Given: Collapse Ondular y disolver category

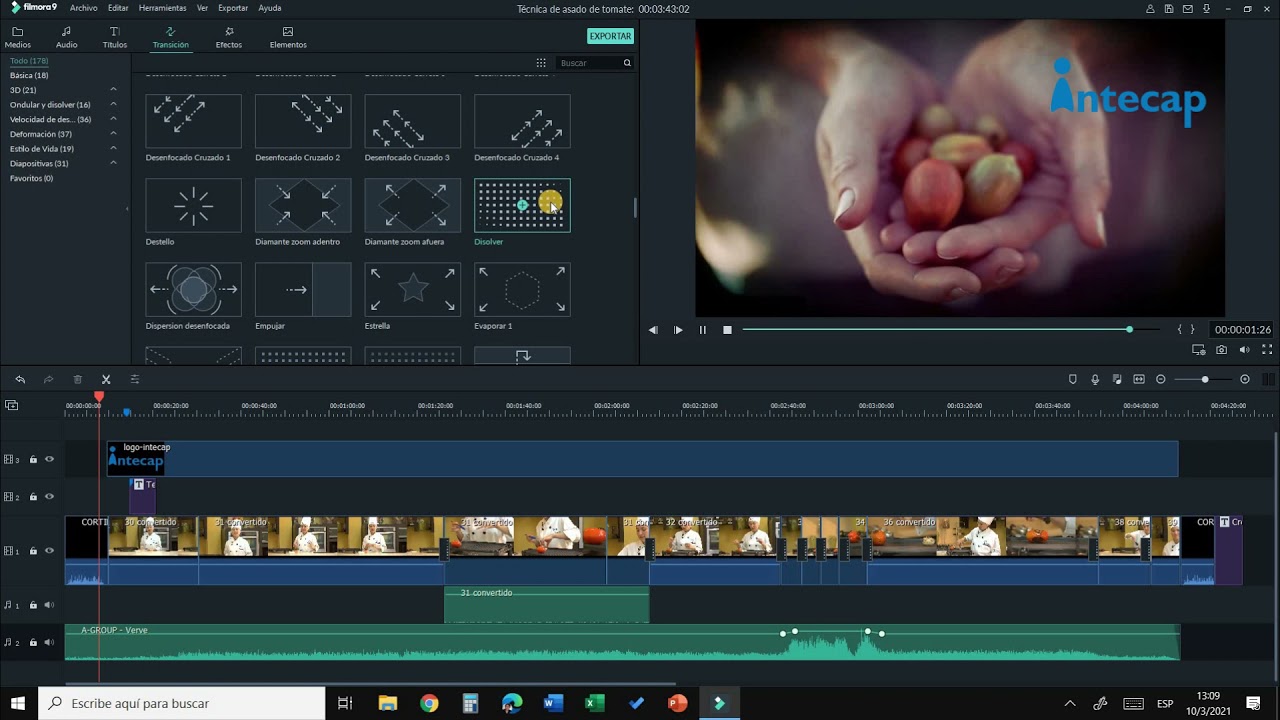Looking at the screenshot, I should [113, 104].
